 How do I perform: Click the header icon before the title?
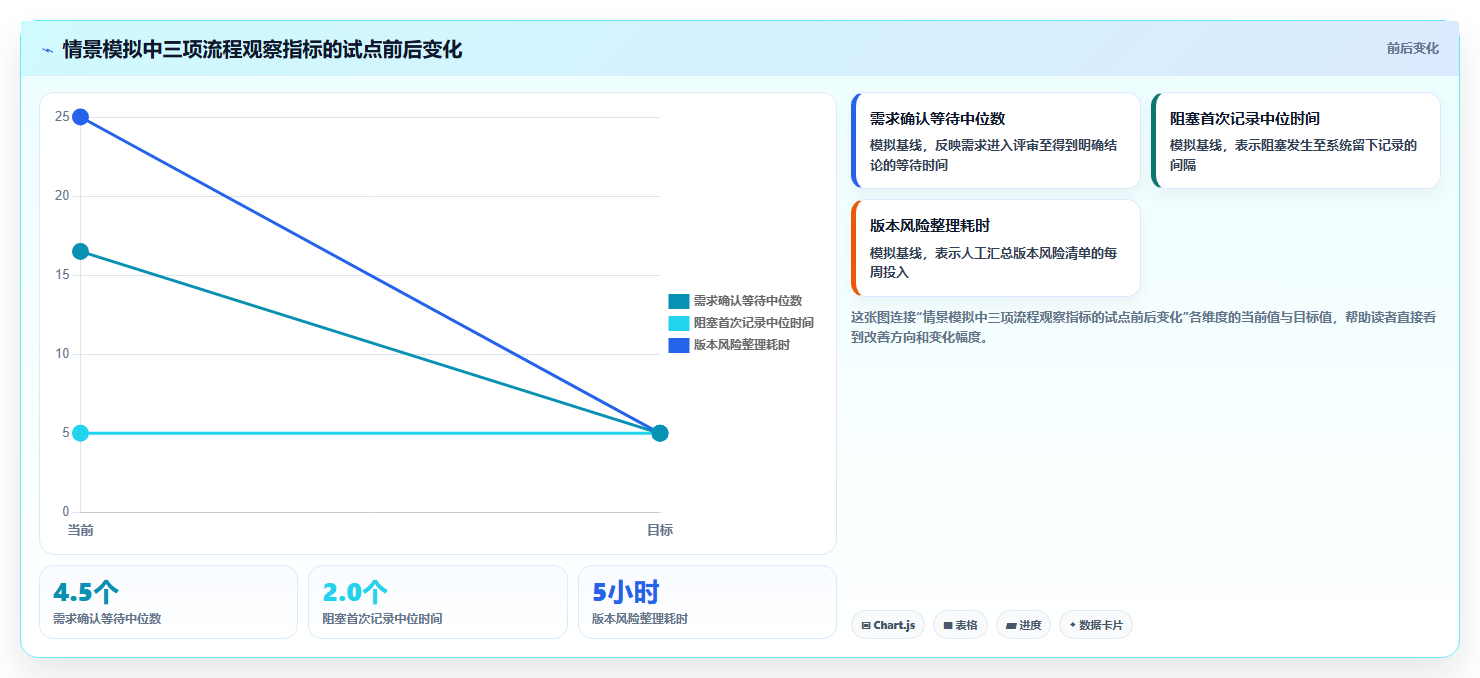pos(47,50)
